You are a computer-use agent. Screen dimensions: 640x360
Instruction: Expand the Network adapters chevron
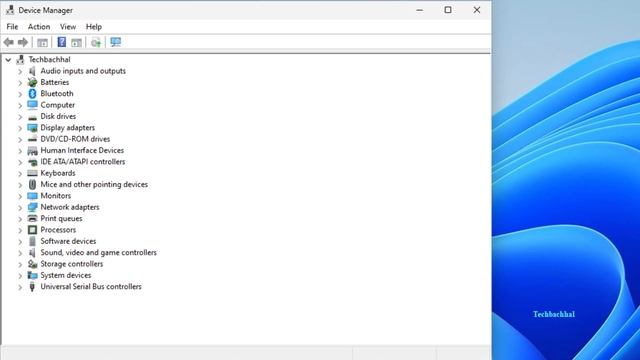tap(20, 208)
